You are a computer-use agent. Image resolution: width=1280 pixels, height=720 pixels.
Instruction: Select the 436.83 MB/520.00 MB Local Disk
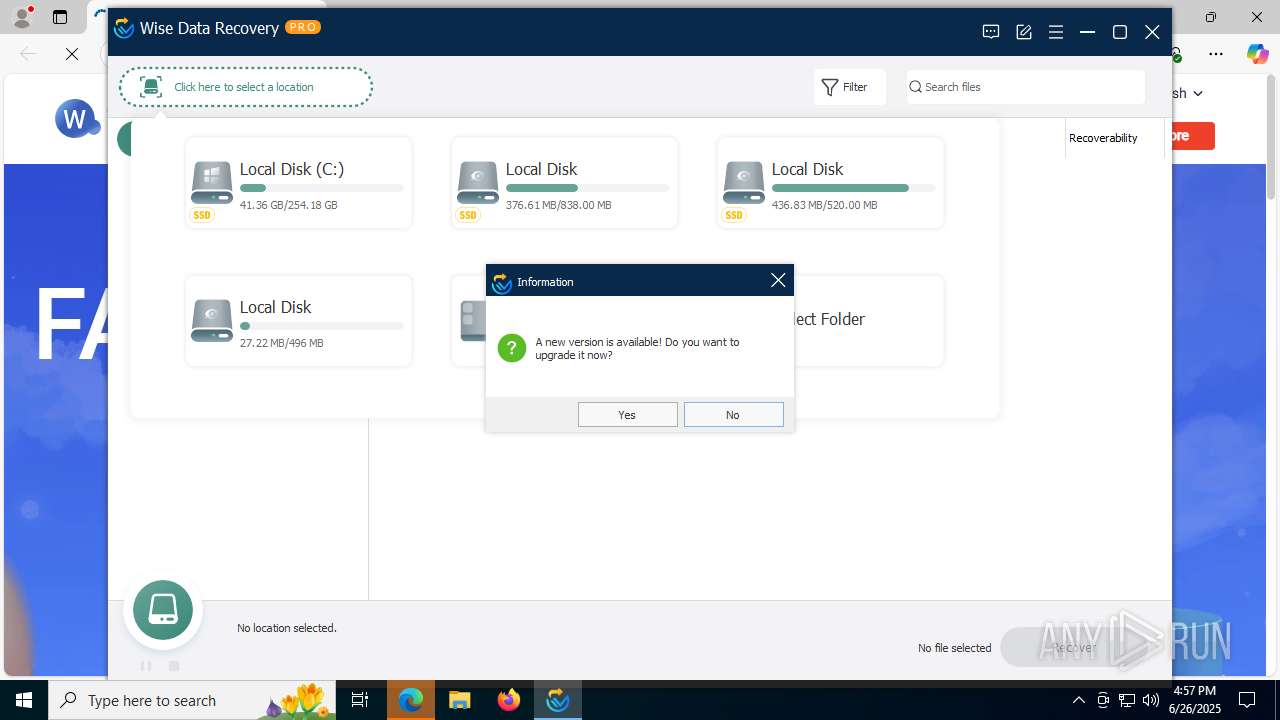click(x=830, y=183)
